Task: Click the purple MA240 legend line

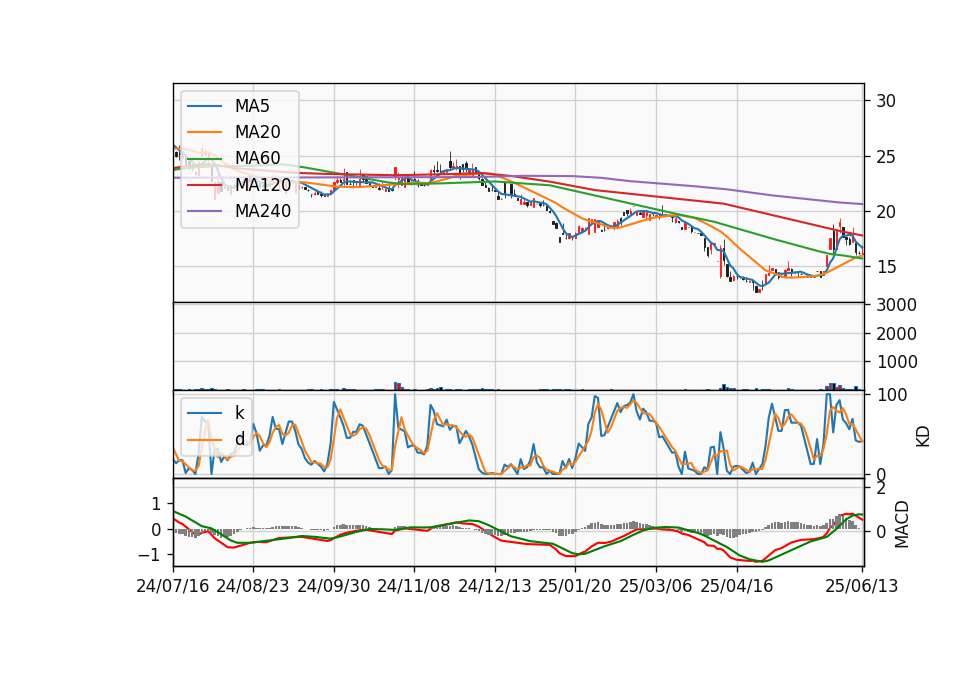Action: tap(204, 211)
